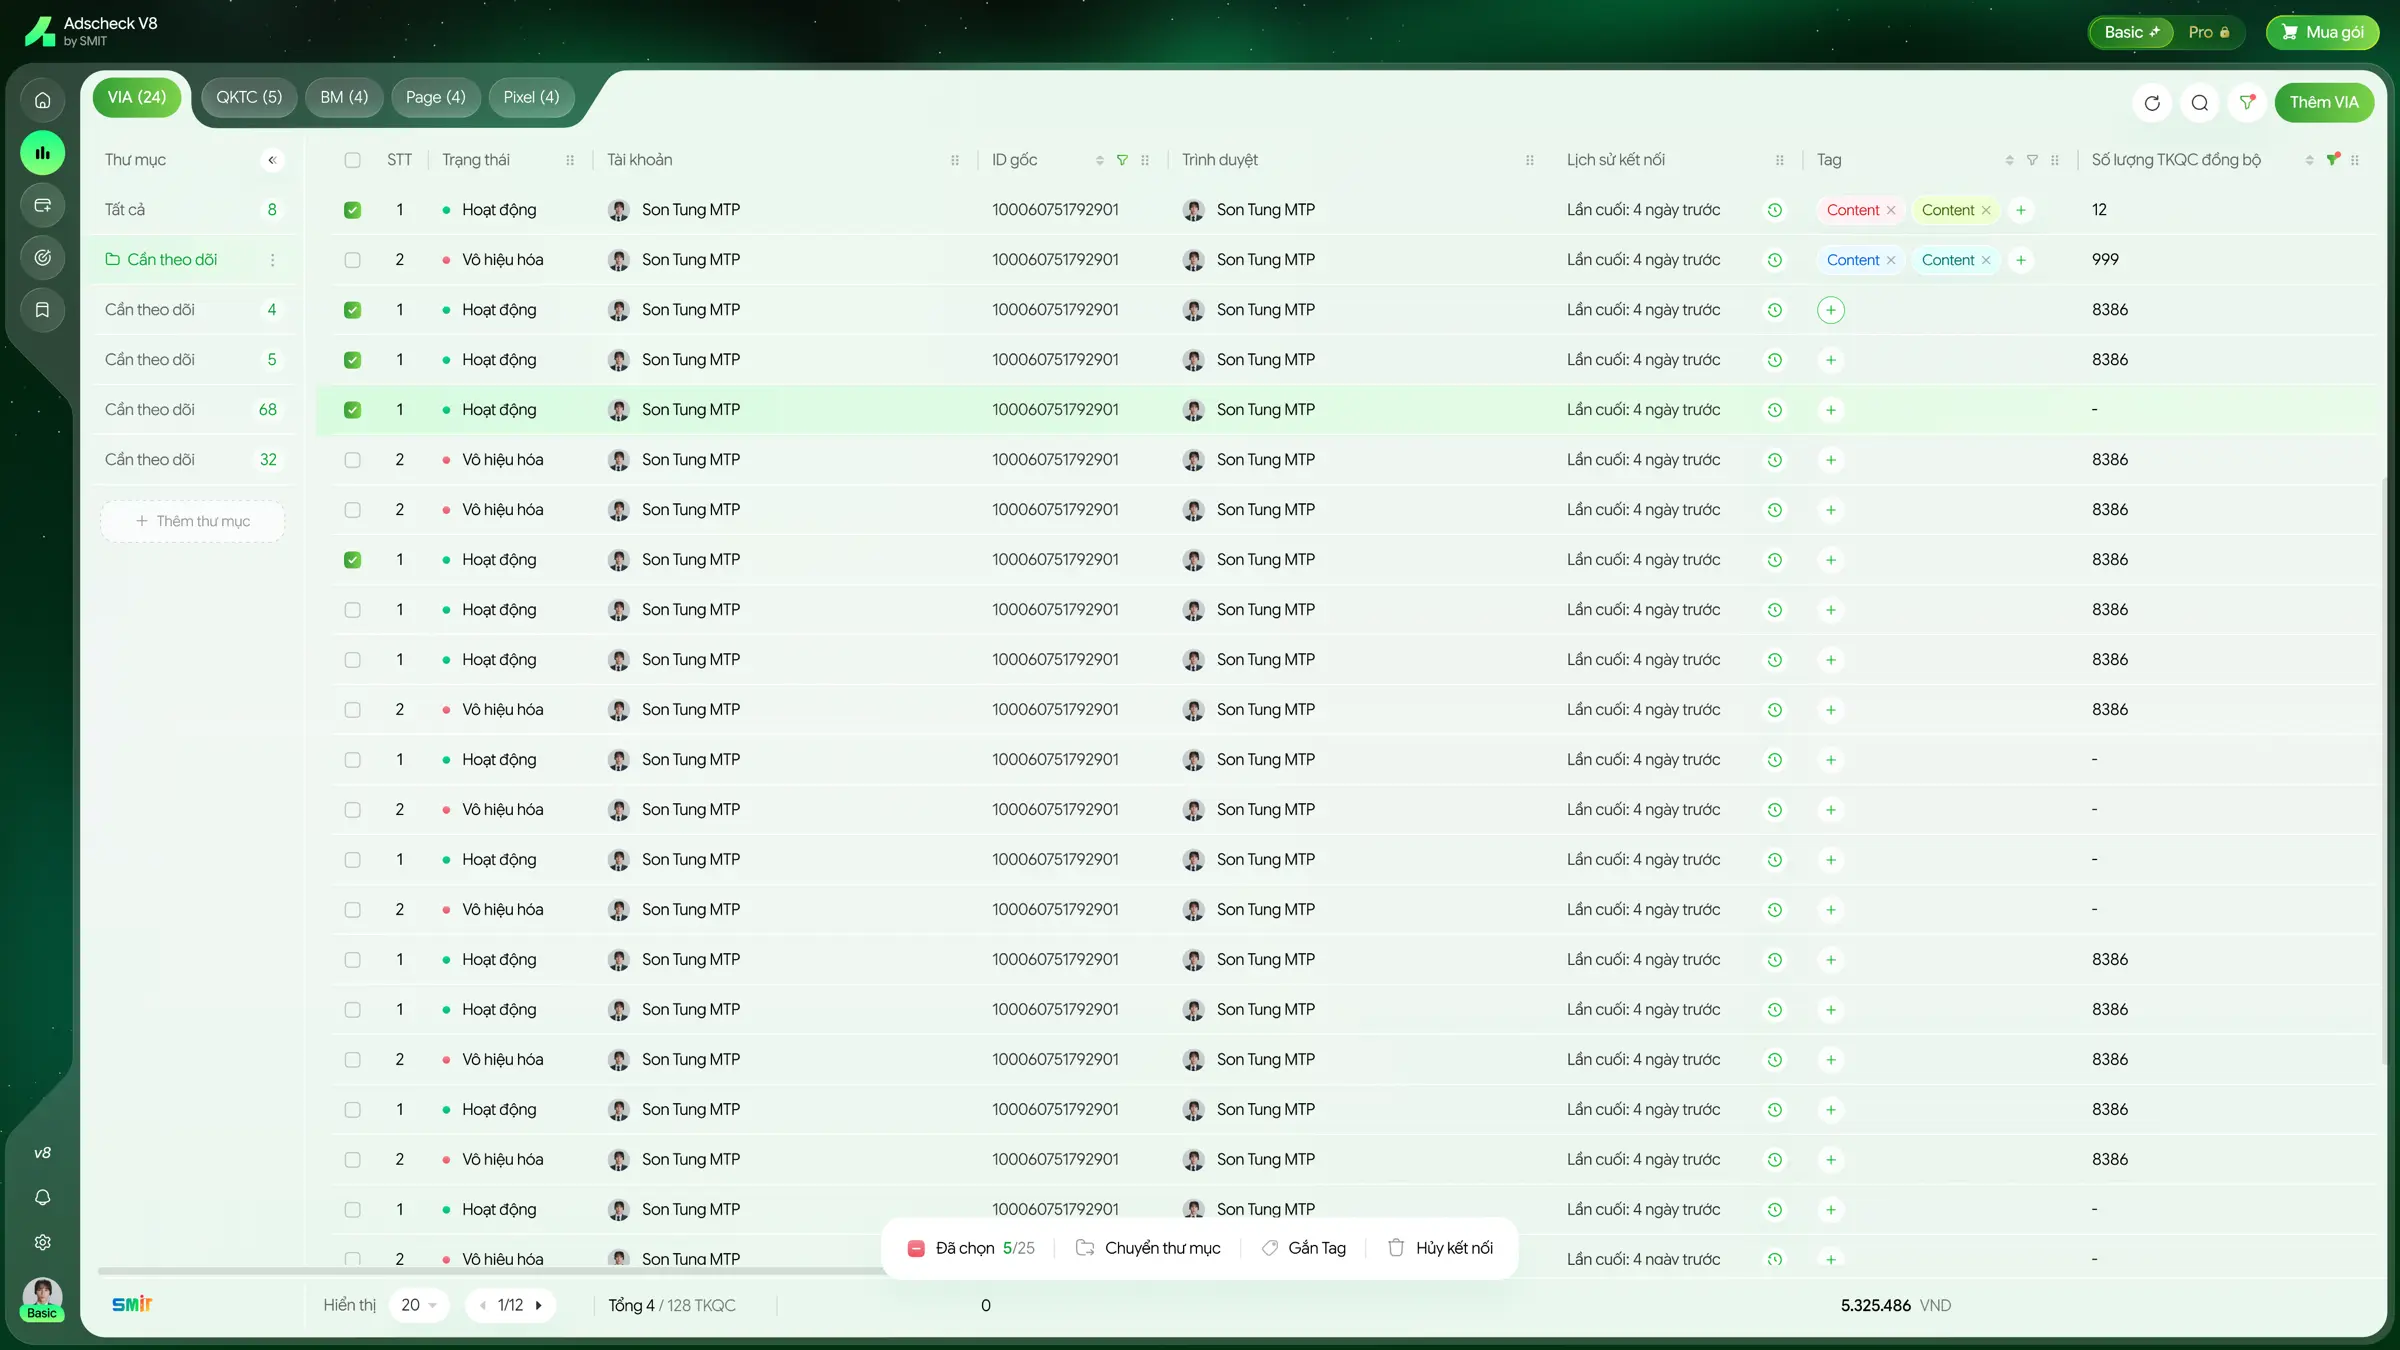2400x1350 pixels.
Task: Open the Hiển thị 20 rows dropdown
Action: tap(419, 1305)
